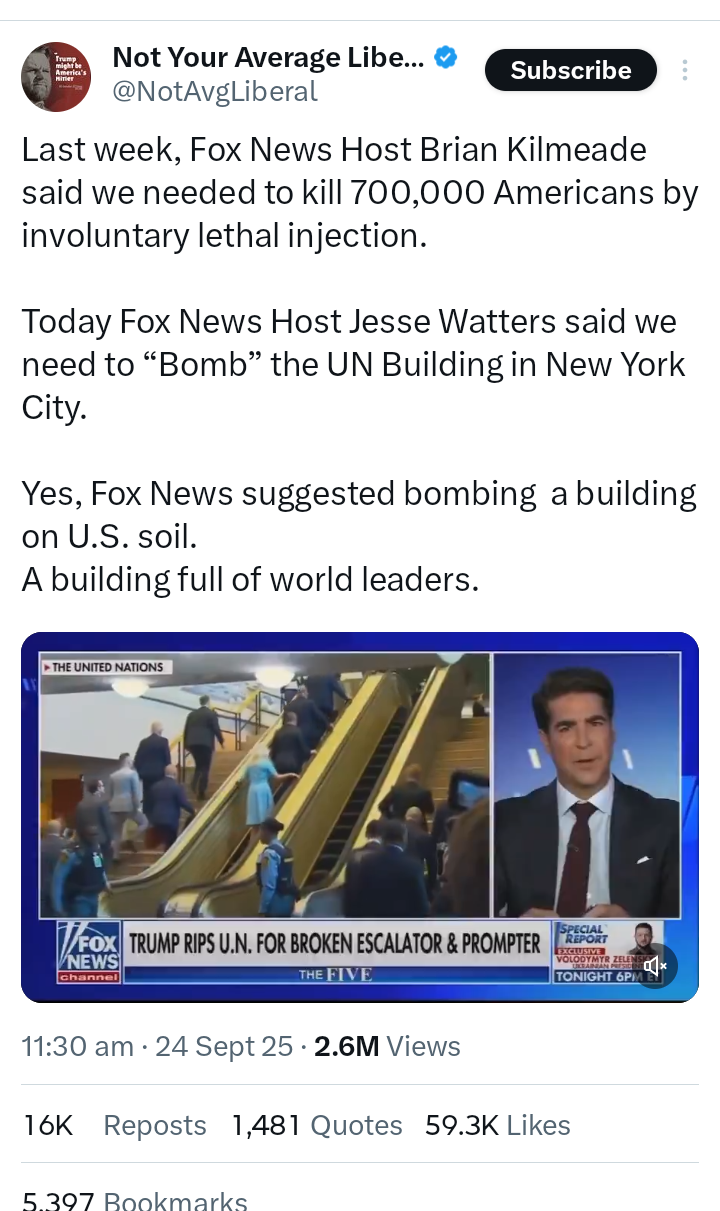Unmute the video with the speaker icon
The width and height of the screenshot is (720, 1211).
pos(655,965)
